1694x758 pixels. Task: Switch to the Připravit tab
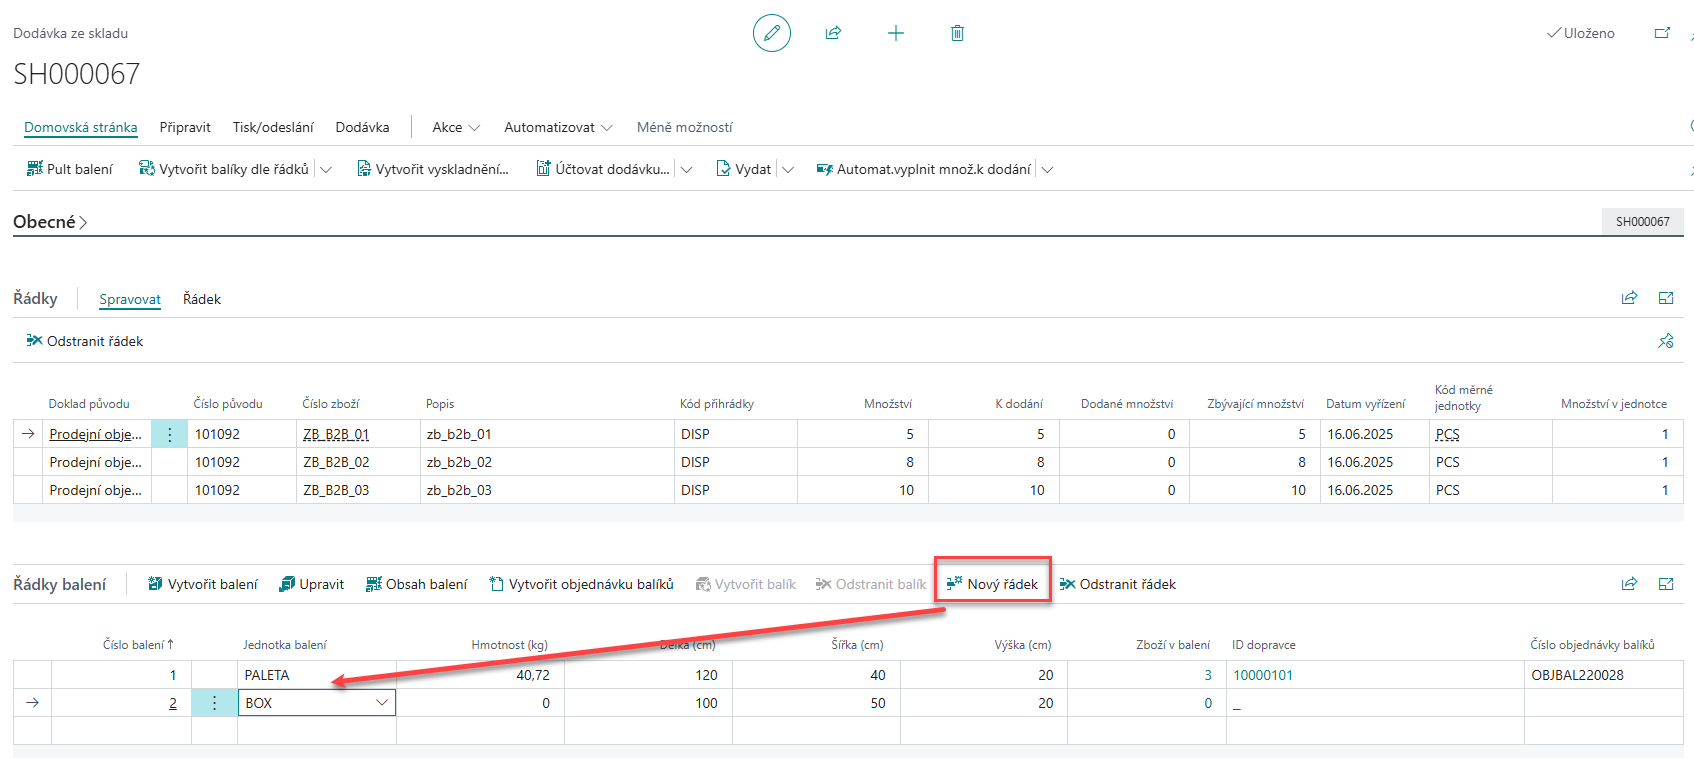pyautogui.click(x=185, y=127)
